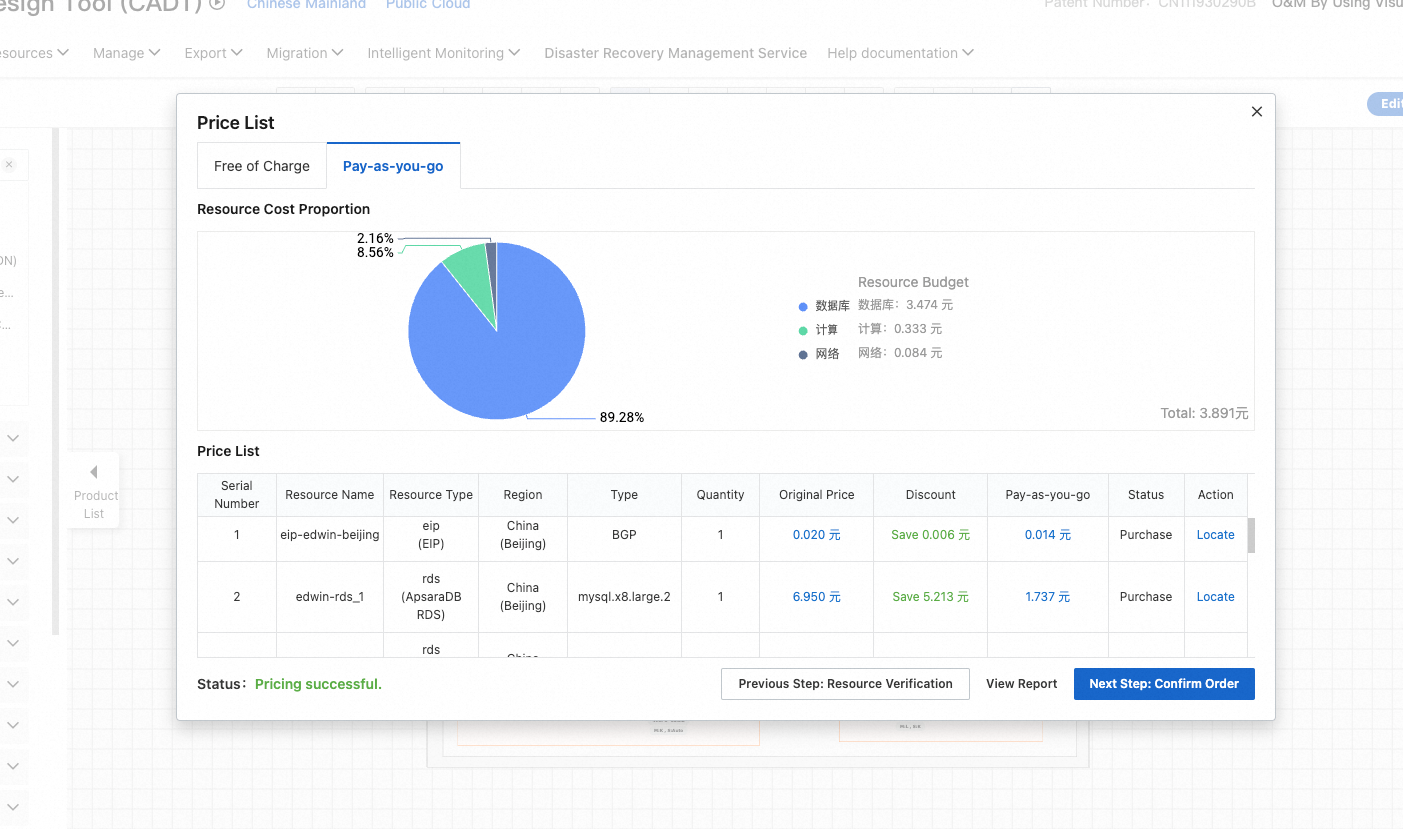This screenshot has width=1403, height=829.
Task: Click the play icon beside CADT title
Action: click(x=218, y=4)
